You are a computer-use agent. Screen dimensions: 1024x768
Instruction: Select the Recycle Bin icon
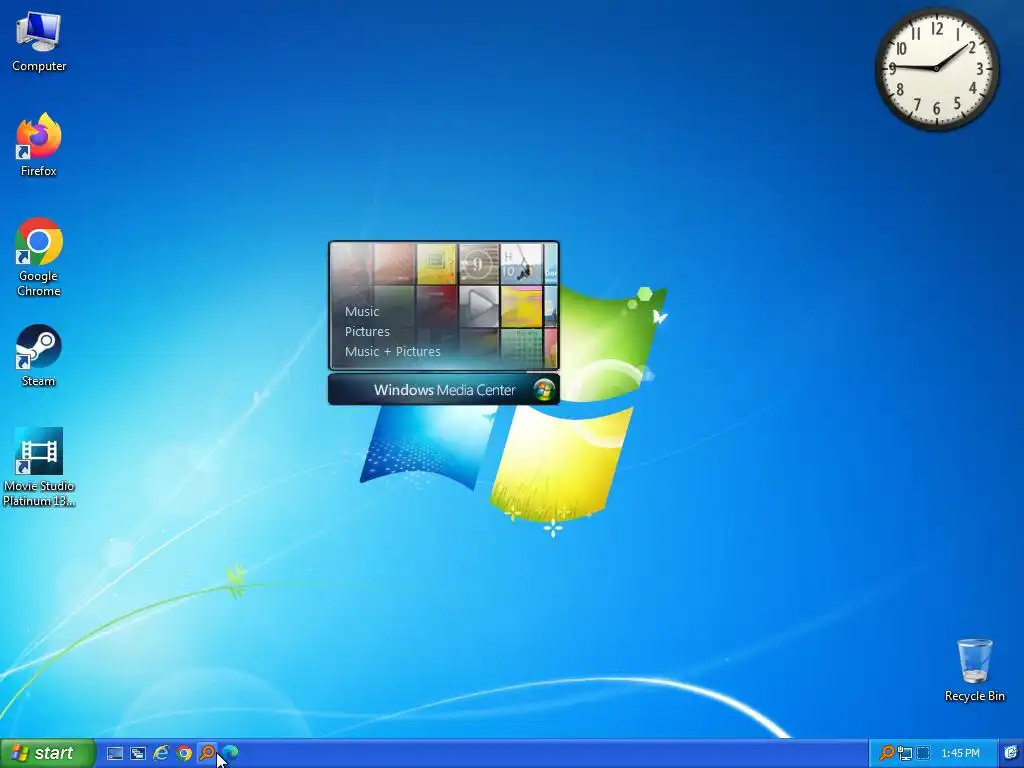coord(974,670)
